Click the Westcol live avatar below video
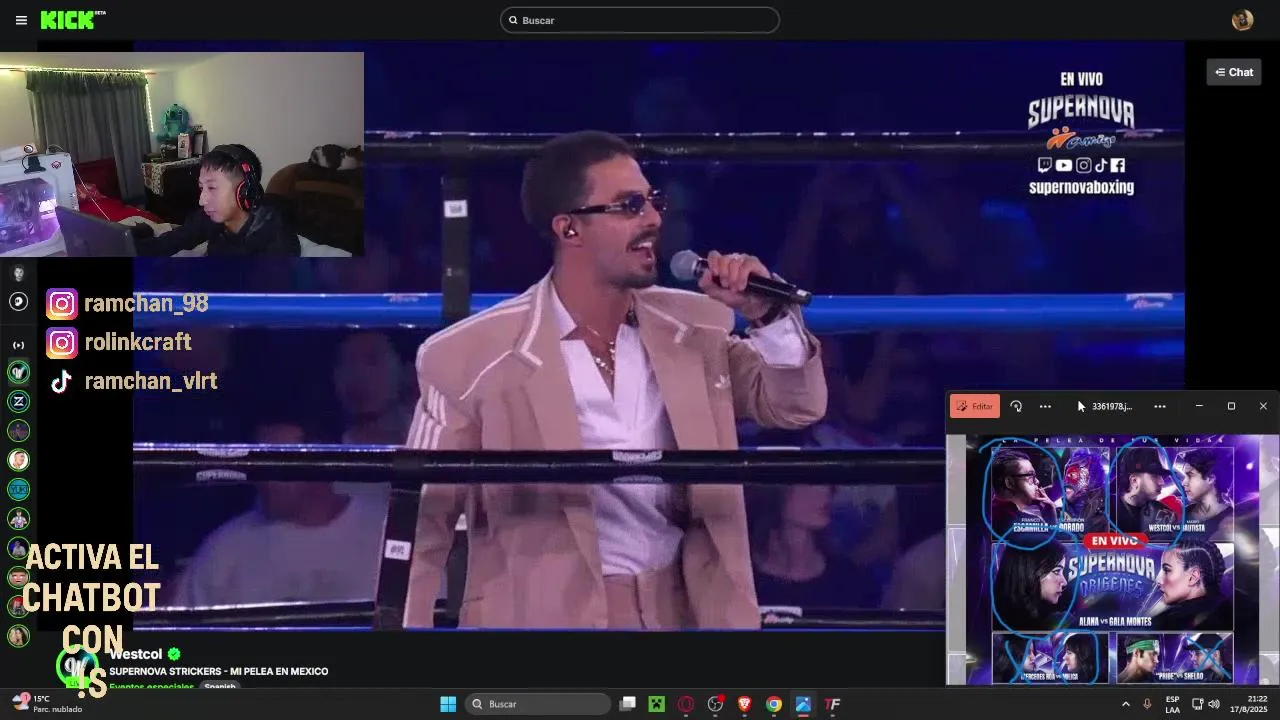Image resolution: width=1280 pixels, height=720 pixels. tap(78, 667)
